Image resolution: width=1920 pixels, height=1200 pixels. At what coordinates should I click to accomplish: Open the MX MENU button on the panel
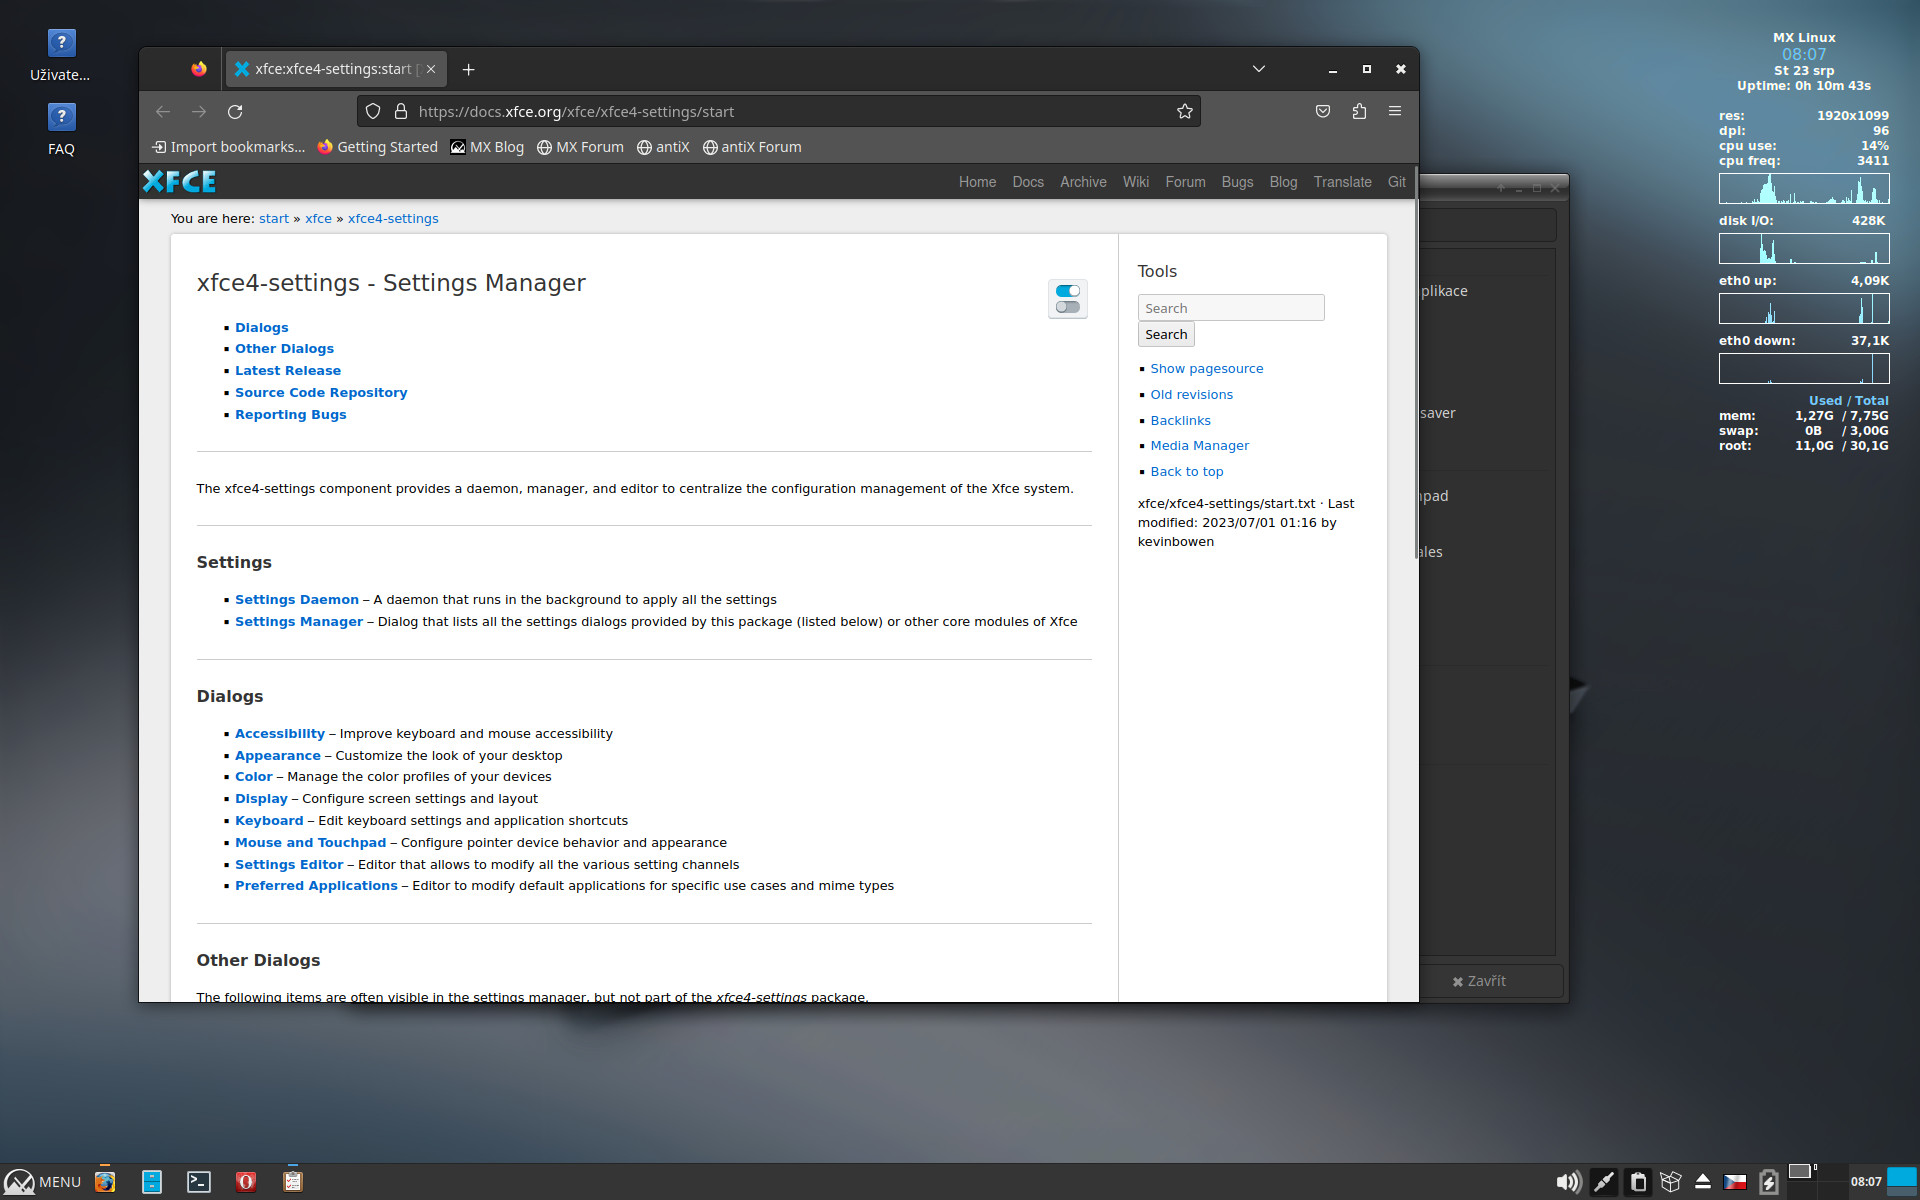click(x=42, y=1182)
